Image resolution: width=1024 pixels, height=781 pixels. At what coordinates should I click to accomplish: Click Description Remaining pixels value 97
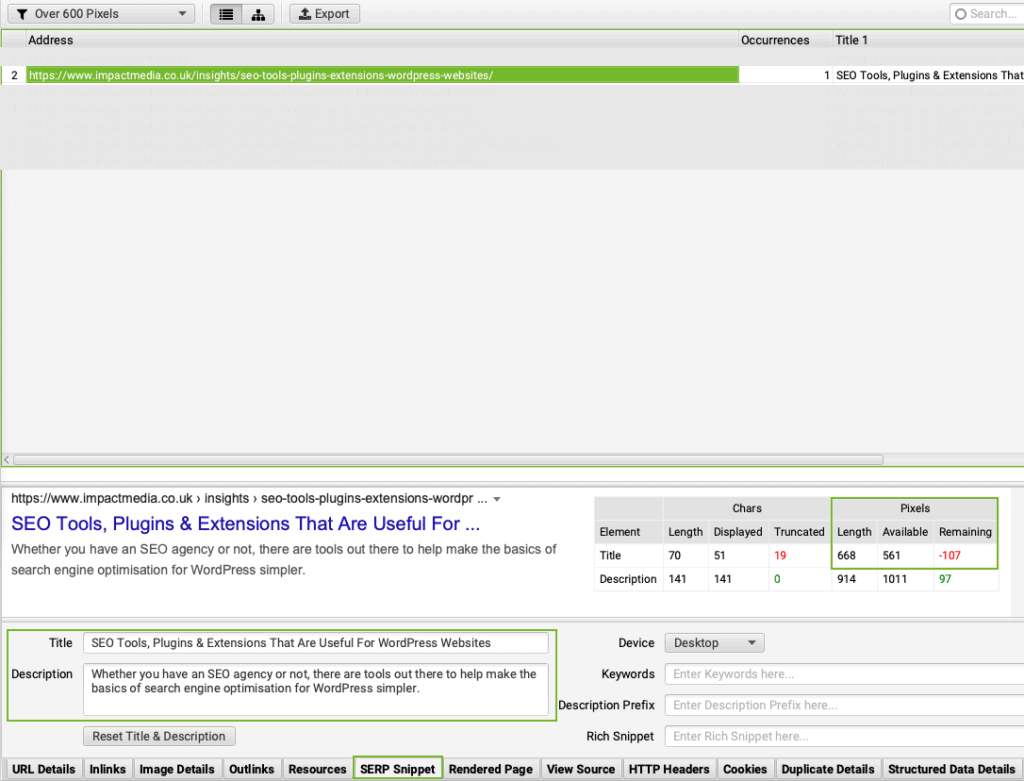(x=945, y=579)
